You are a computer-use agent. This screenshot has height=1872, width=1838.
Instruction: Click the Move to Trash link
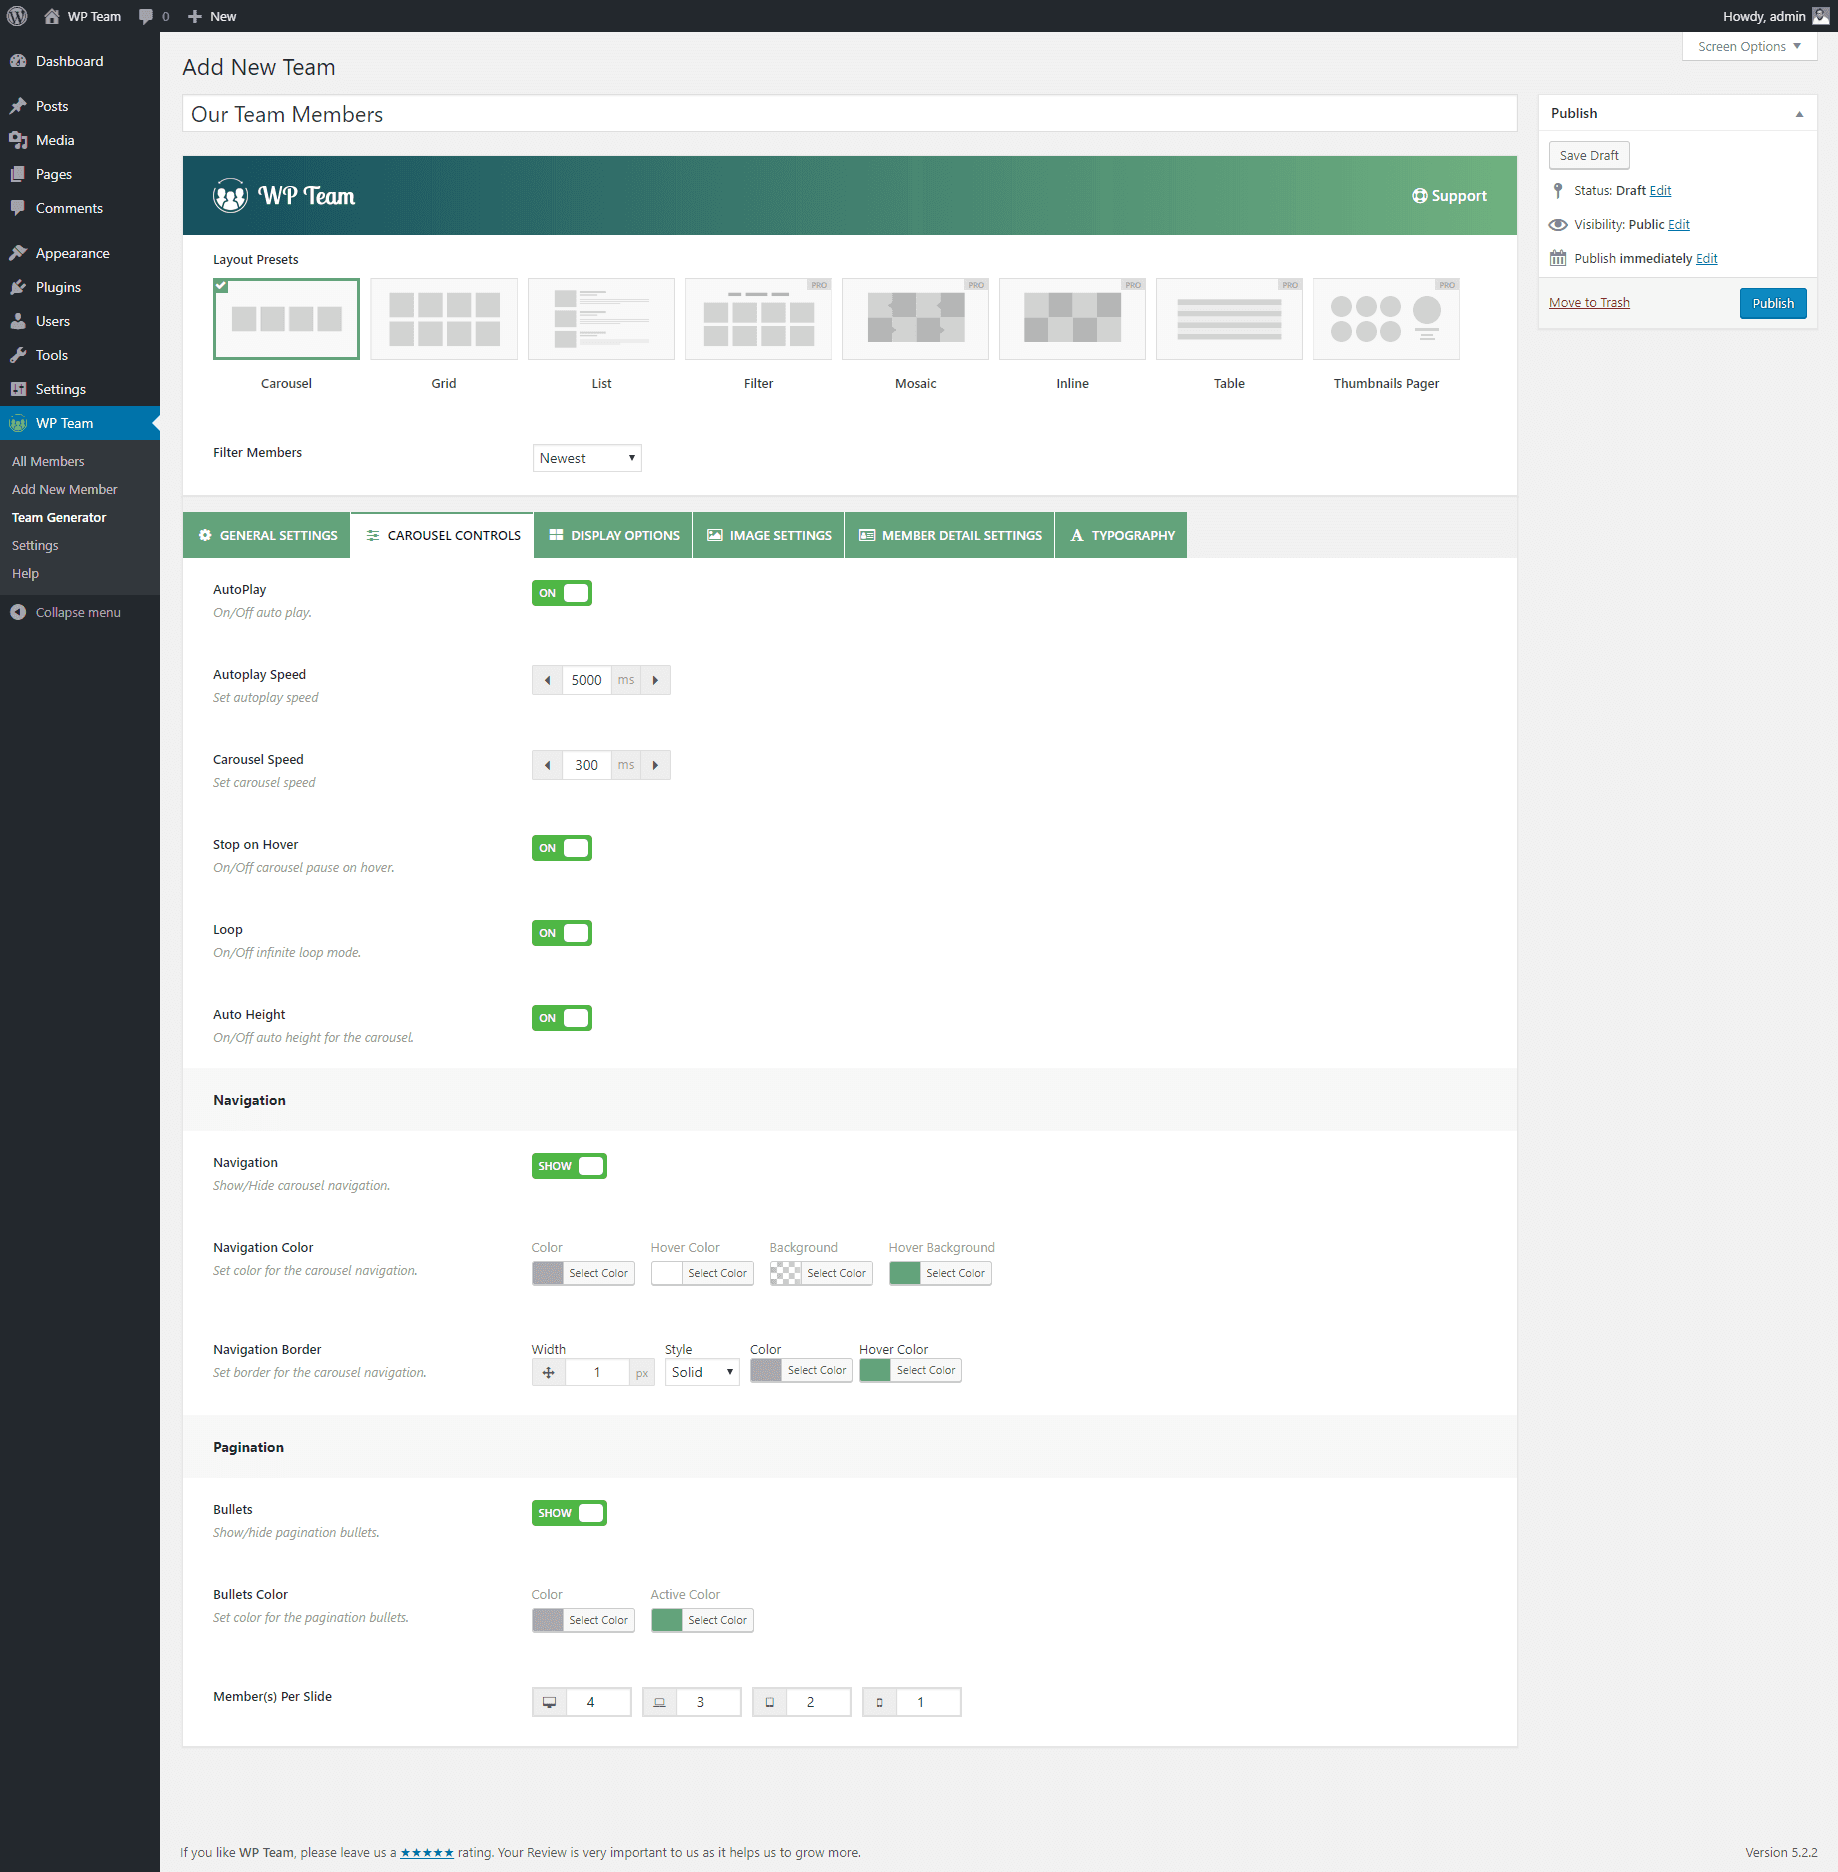tap(1589, 303)
